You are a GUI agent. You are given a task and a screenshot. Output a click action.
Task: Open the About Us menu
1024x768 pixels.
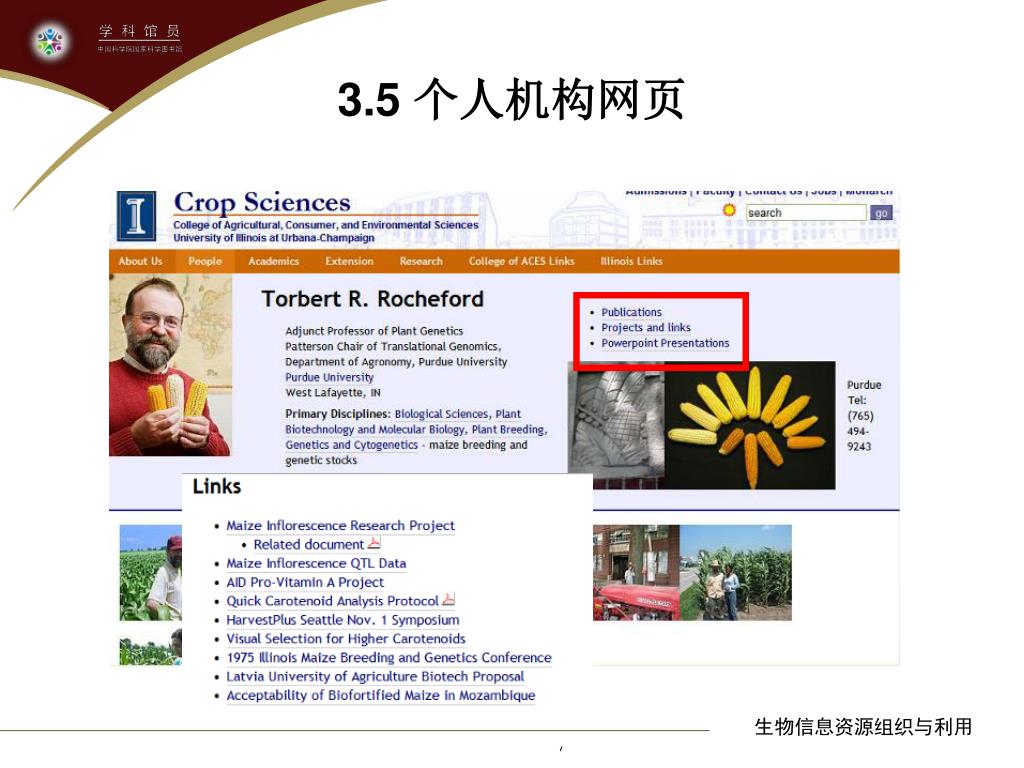coord(140,261)
